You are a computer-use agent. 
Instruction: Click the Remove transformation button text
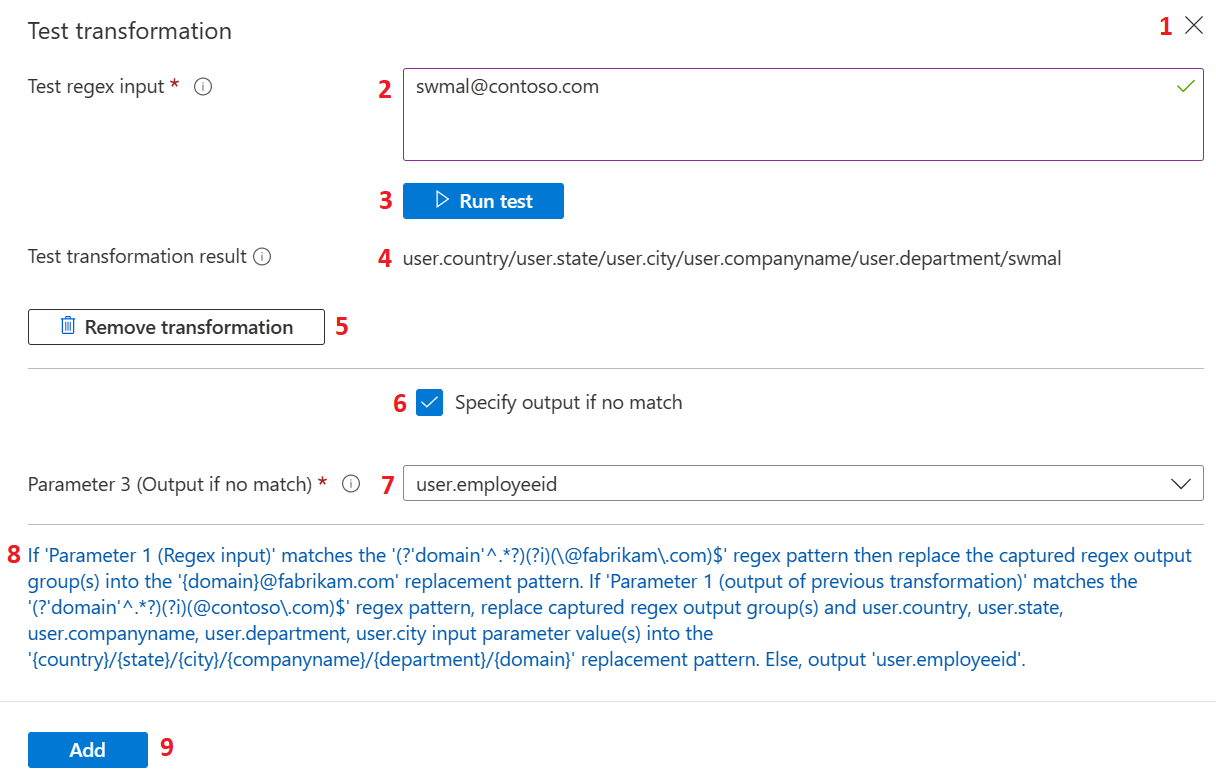click(x=189, y=327)
